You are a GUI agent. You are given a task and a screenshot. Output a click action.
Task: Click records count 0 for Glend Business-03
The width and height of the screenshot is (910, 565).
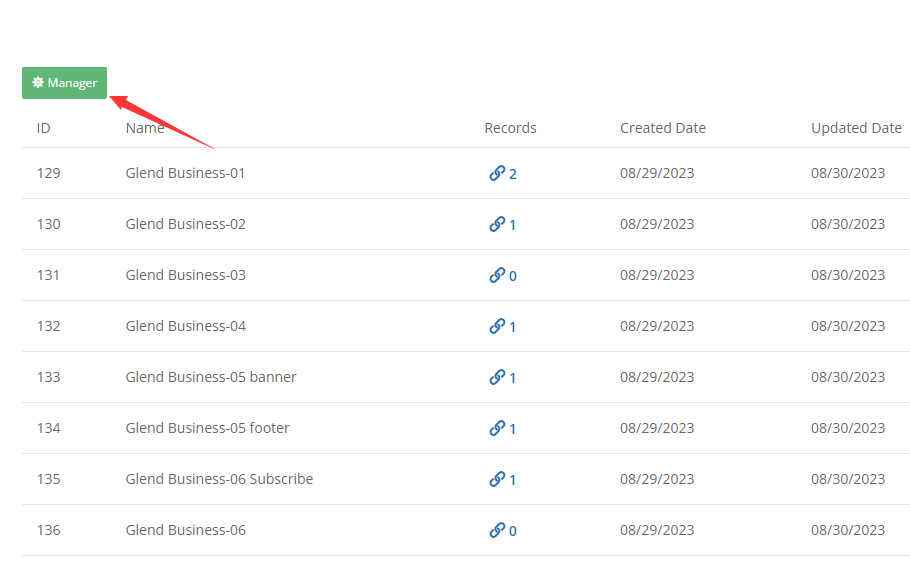point(512,276)
